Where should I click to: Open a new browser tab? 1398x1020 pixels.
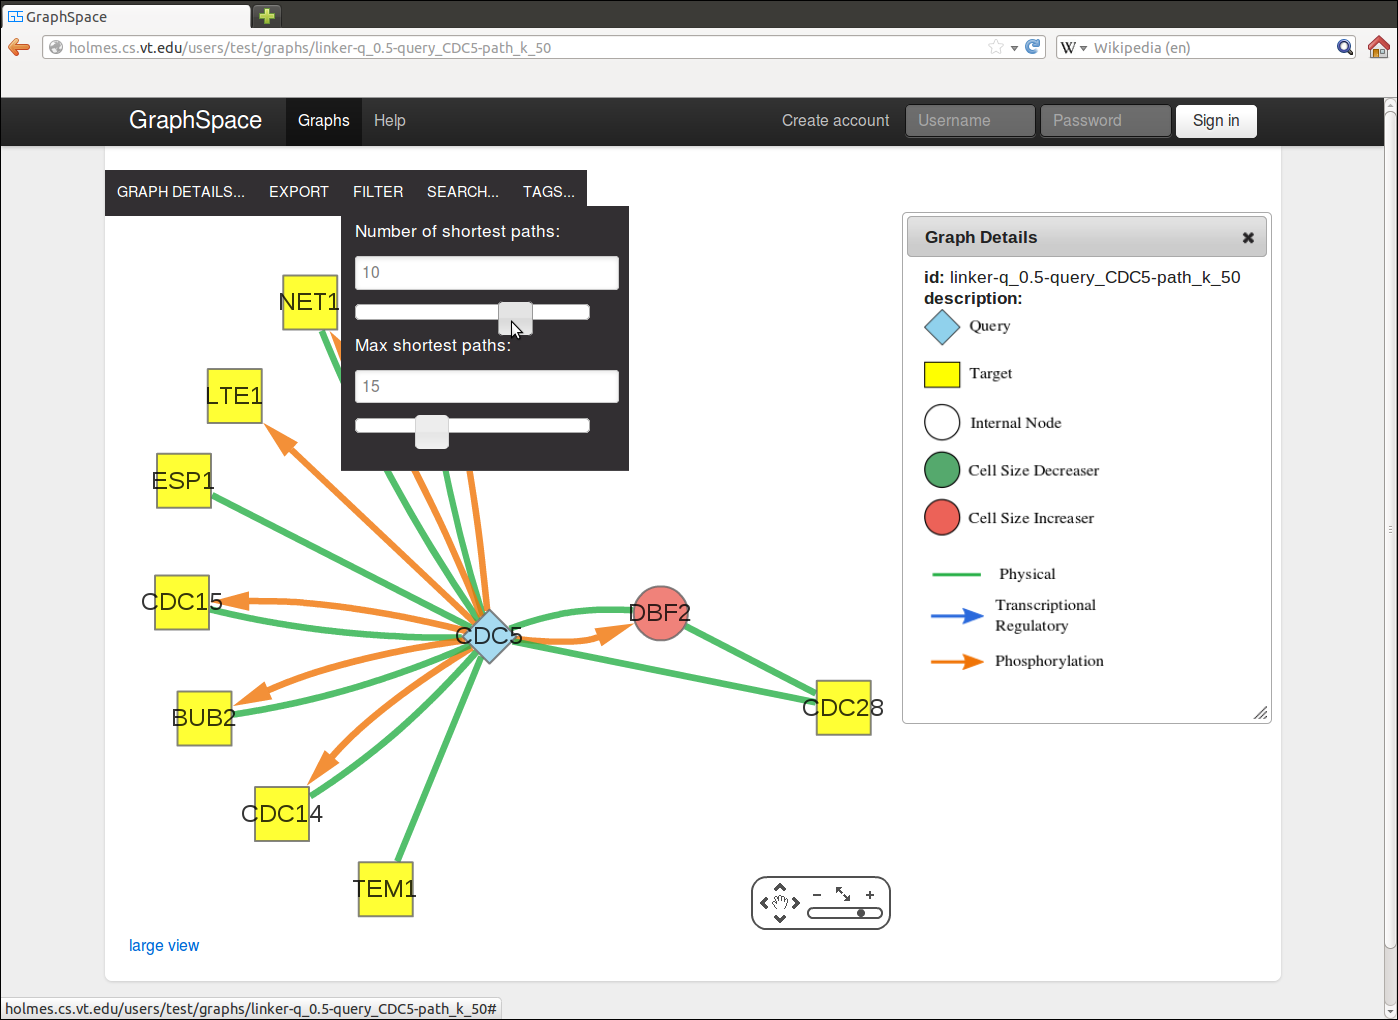pyautogui.click(x=267, y=15)
